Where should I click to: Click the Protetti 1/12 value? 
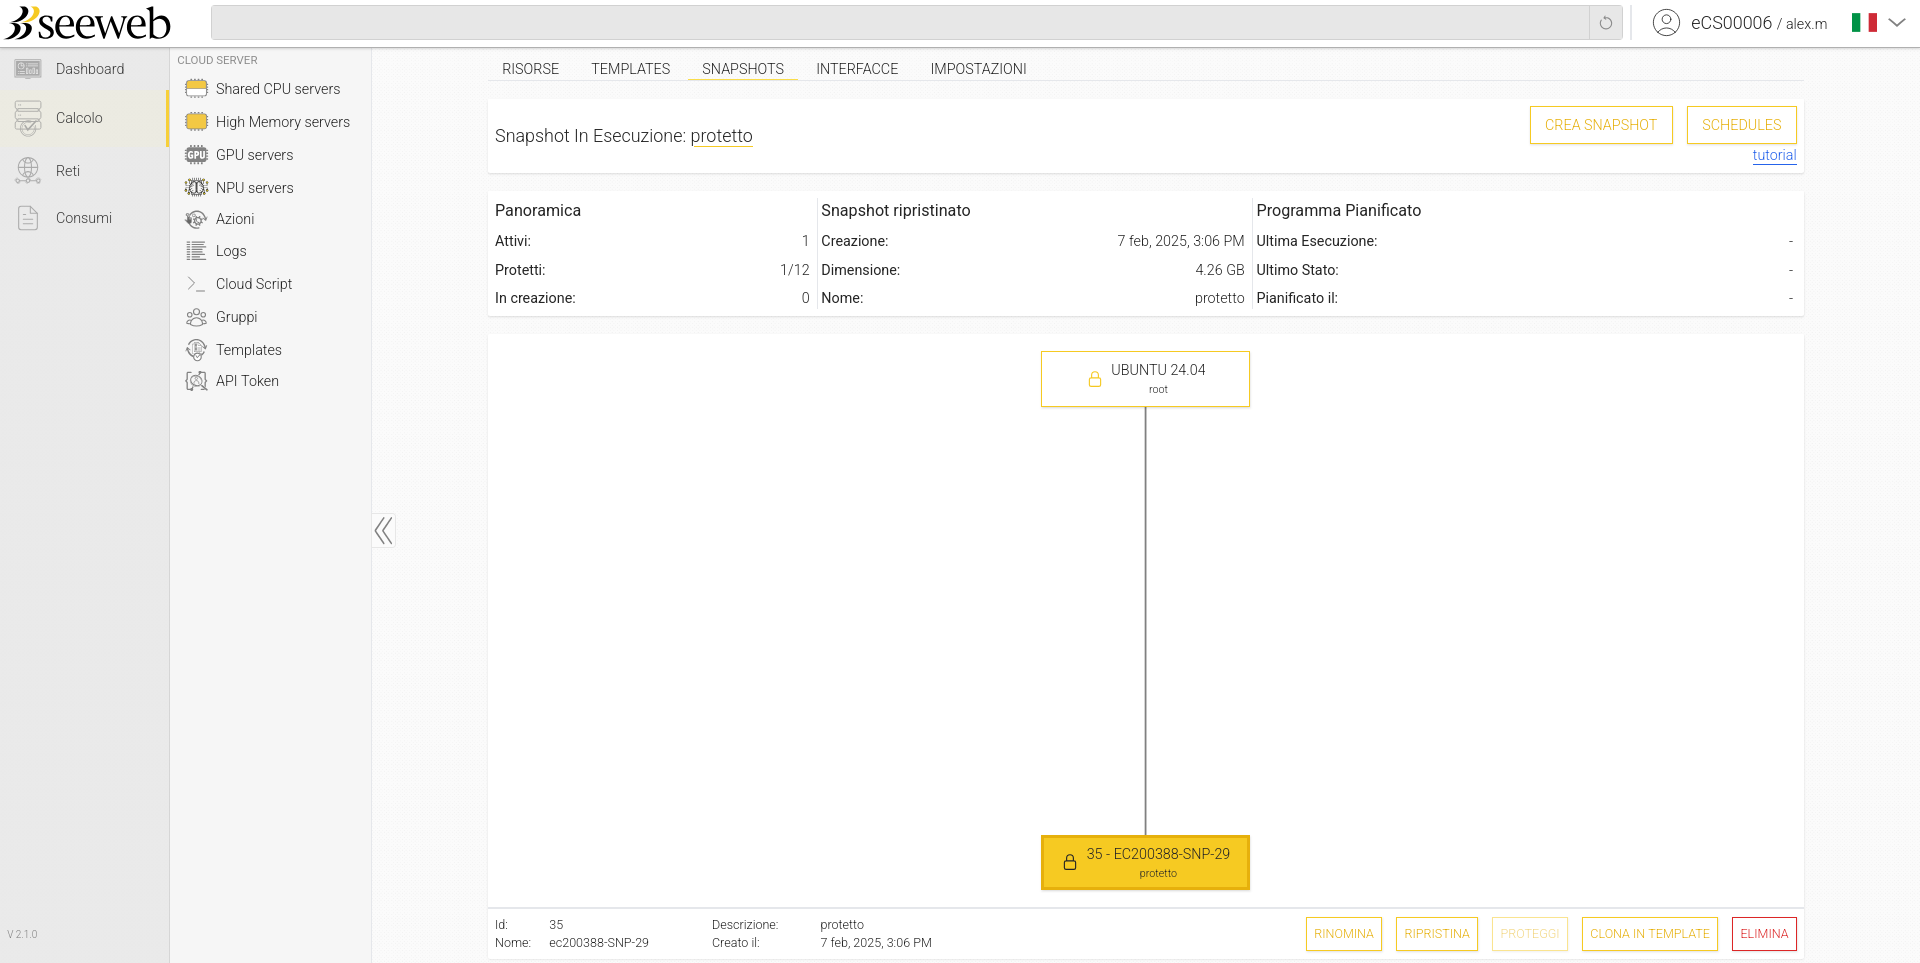[x=794, y=270]
